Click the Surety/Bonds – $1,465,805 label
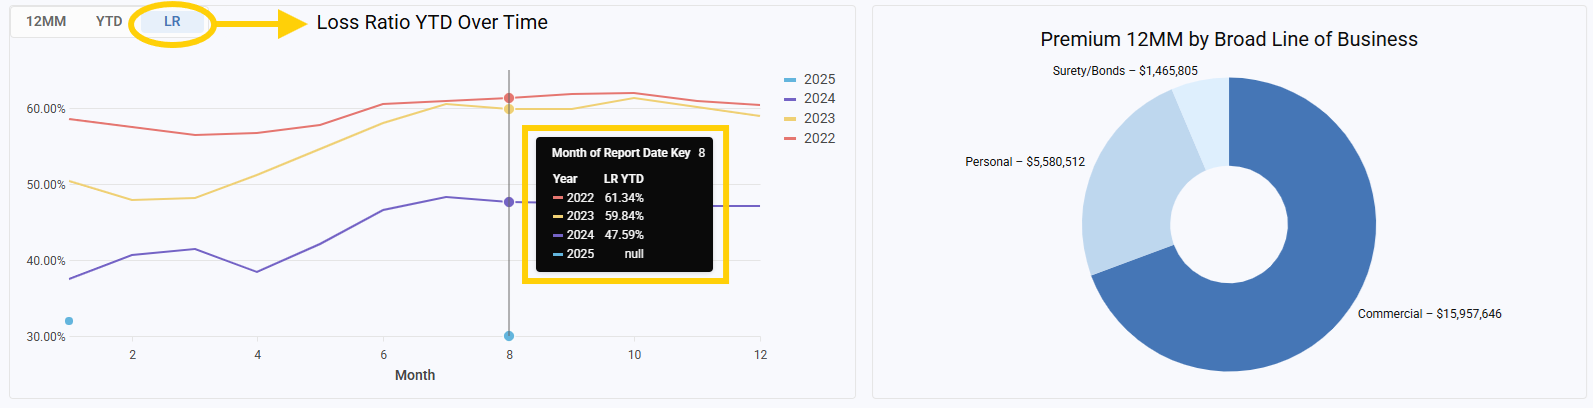 click(1124, 71)
